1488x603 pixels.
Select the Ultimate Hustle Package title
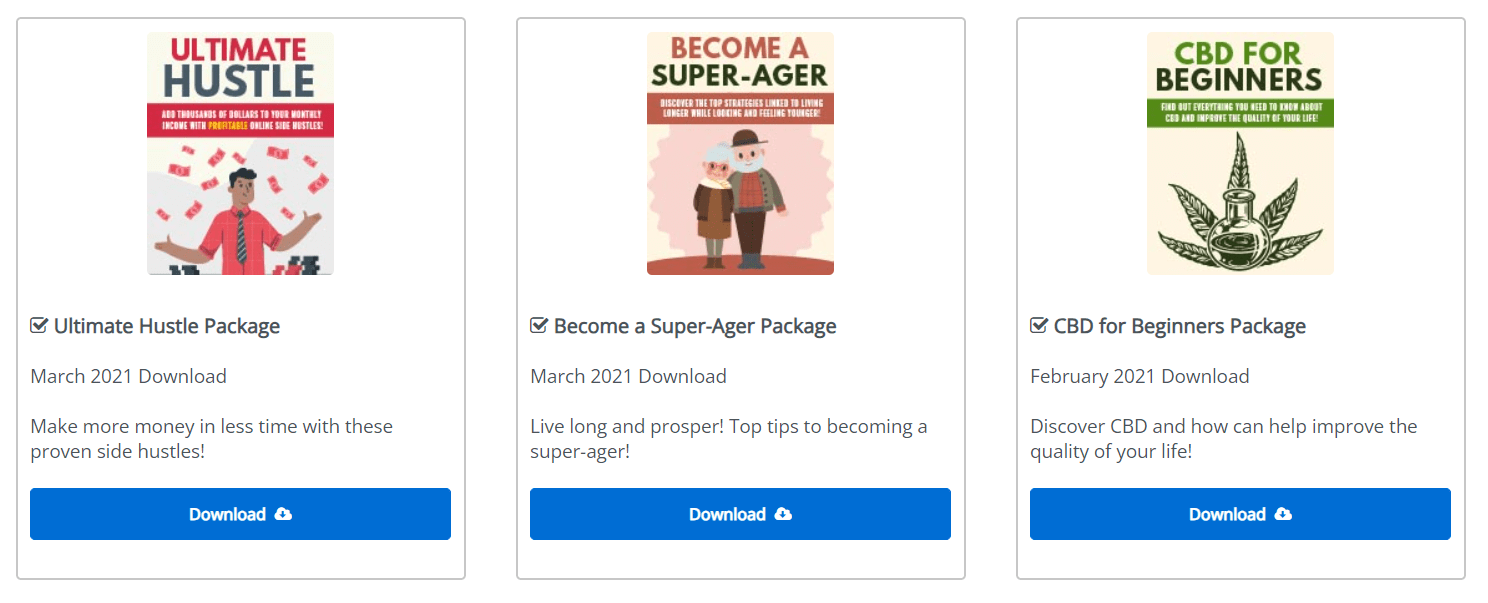point(167,326)
